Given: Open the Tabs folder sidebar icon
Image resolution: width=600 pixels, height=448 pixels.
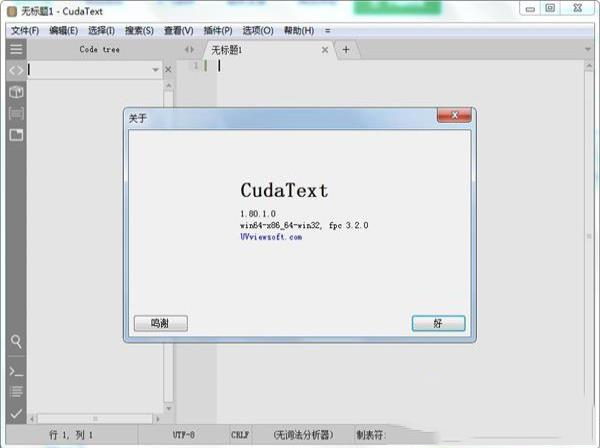Looking at the screenshot, I should pos(16,135).
